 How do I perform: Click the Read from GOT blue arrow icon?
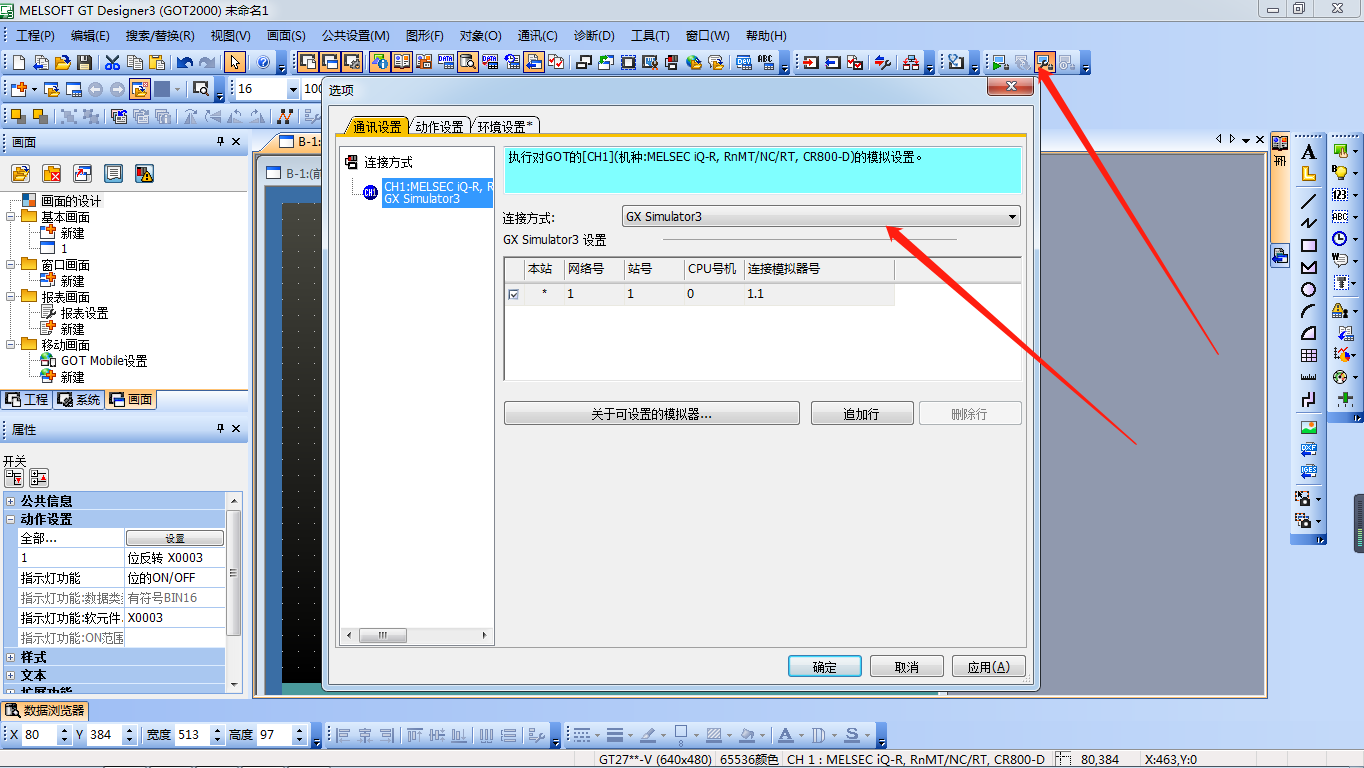click(x=831, y=62)
